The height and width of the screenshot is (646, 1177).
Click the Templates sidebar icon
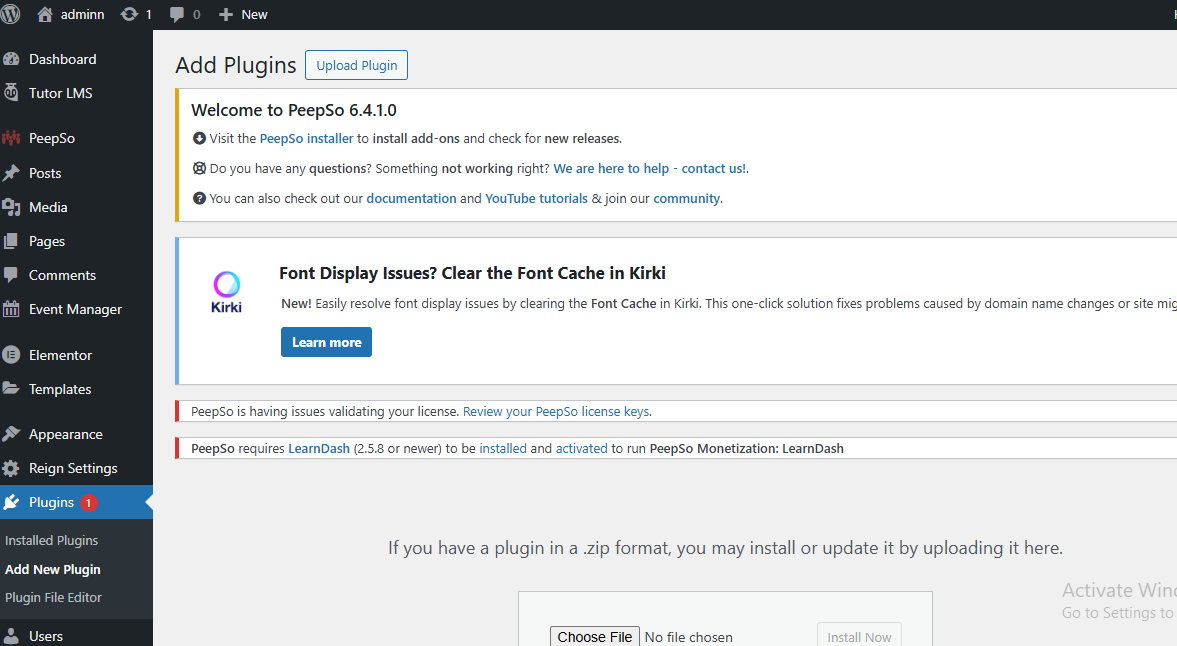[18, 389]
